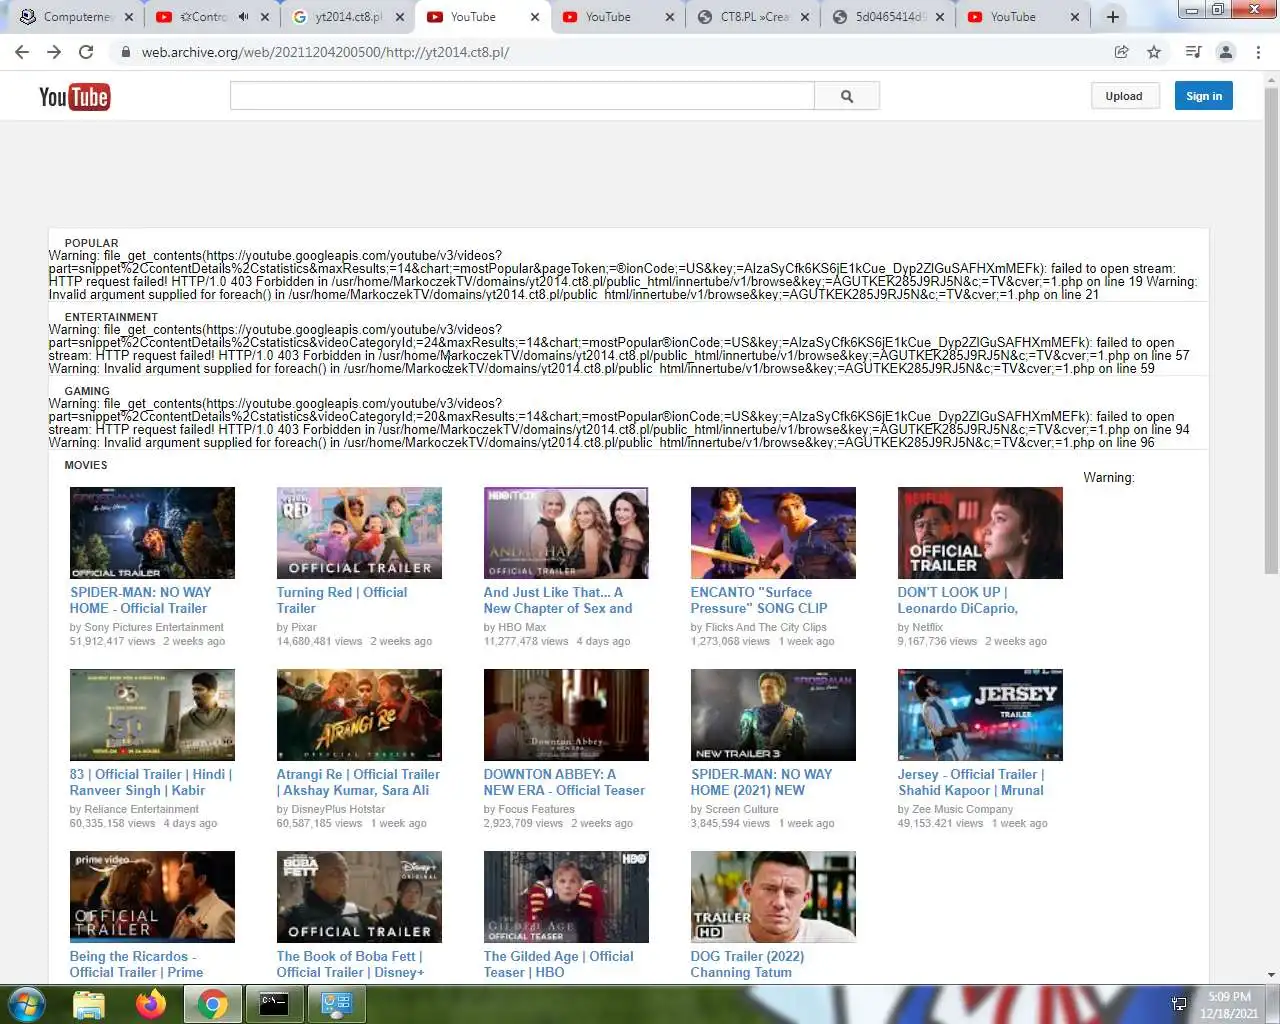The height and width of the screenshot is (1024, 1280).
Task: Mute the tab playing audio
Action: point(243,17)
